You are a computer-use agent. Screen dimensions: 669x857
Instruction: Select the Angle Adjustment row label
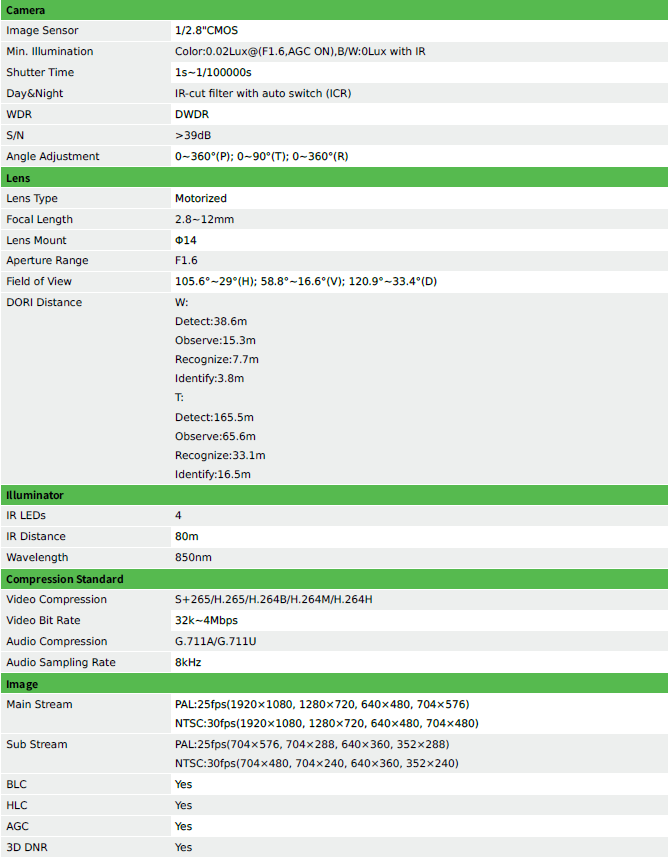click(x=52, y=156)
